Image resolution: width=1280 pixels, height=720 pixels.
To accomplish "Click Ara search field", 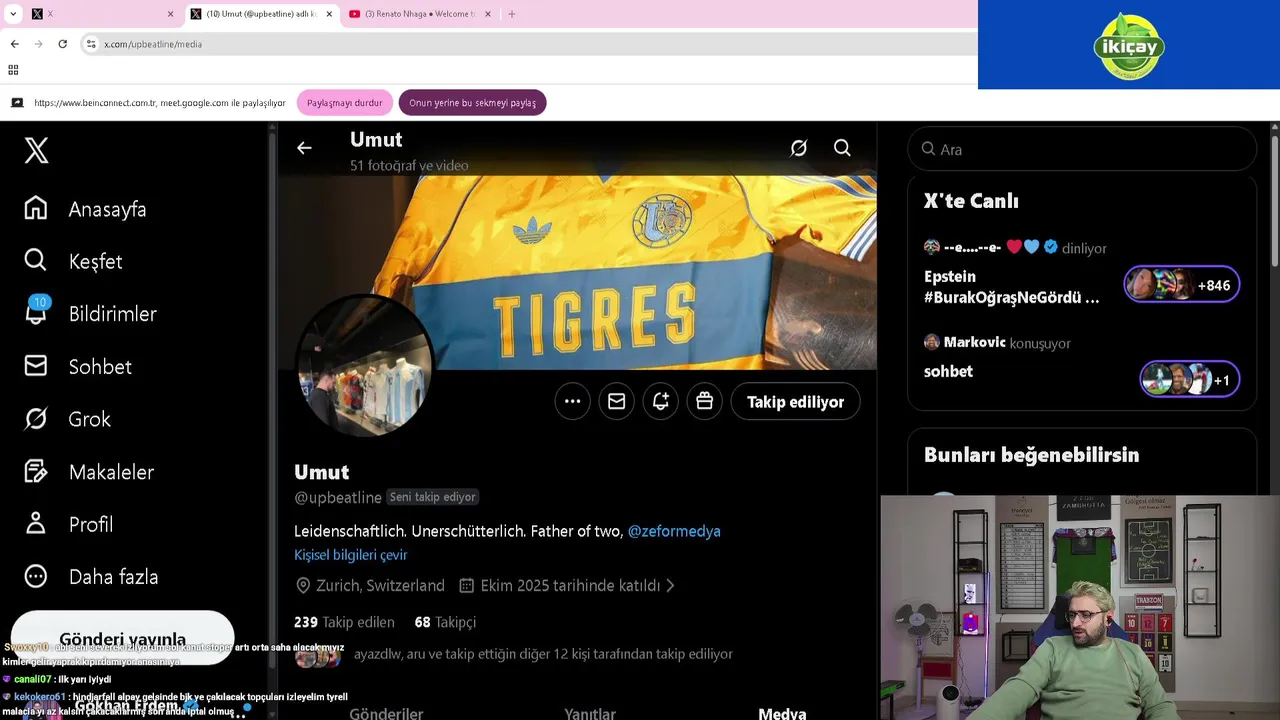I will (1082, 149).
